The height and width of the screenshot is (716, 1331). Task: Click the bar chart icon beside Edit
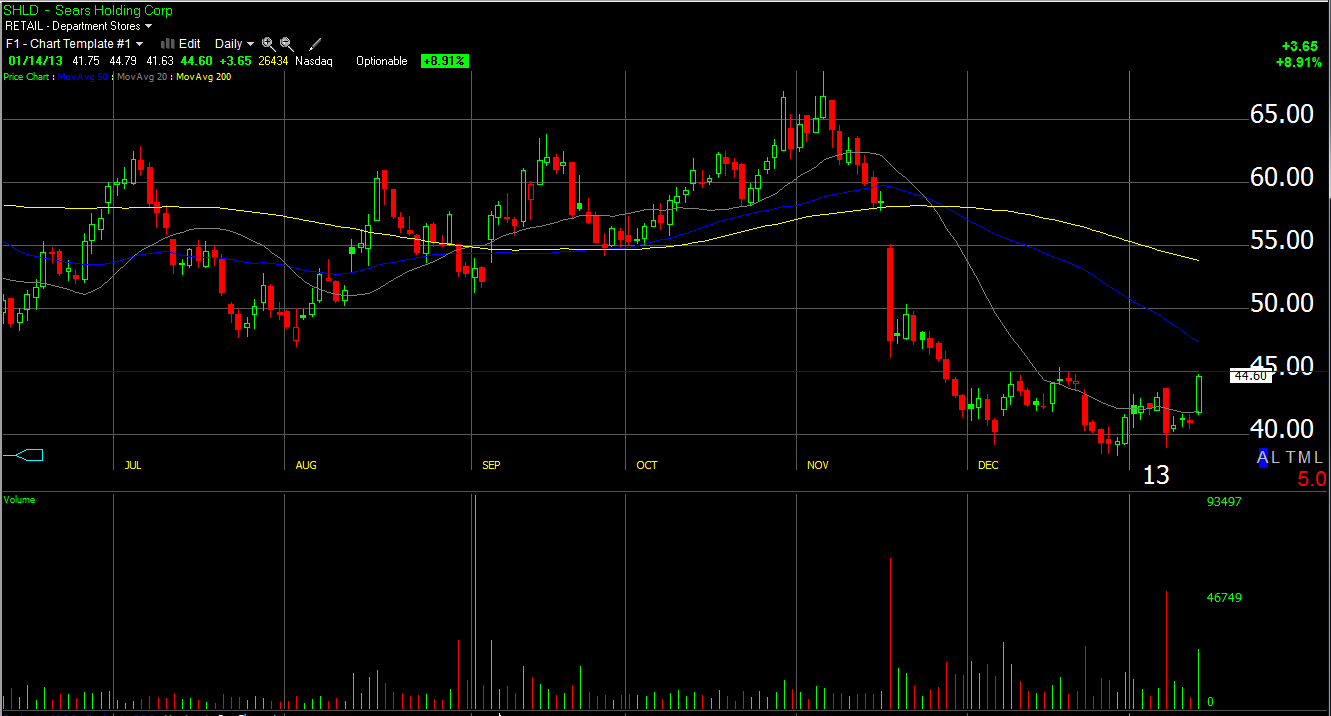[168, 44]
